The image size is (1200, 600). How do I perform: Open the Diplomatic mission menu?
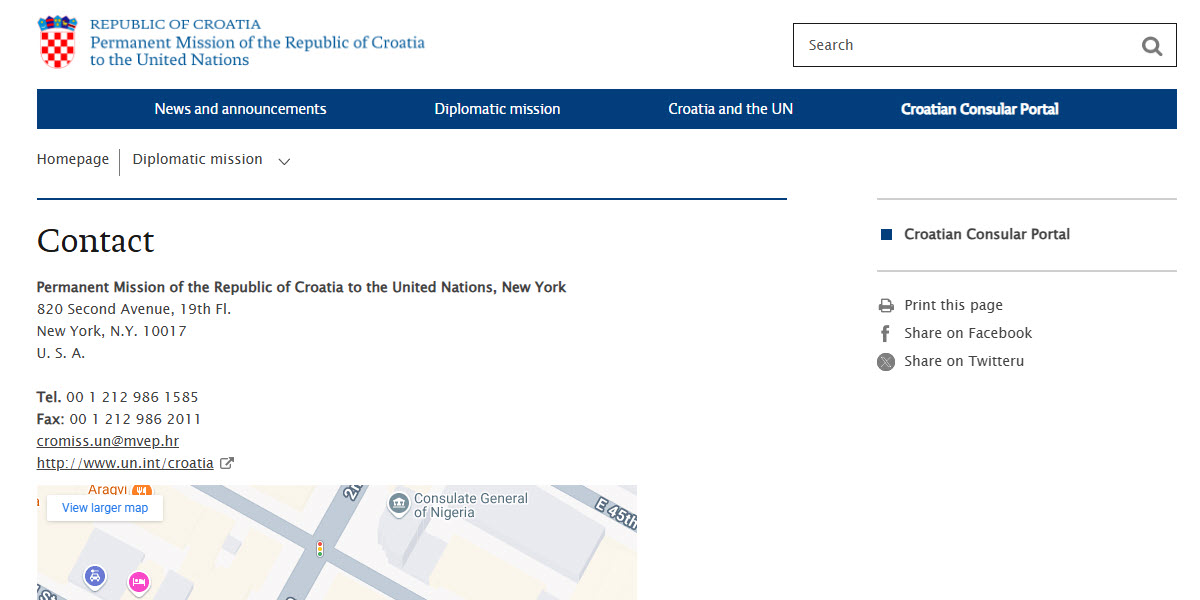[497, 109]
